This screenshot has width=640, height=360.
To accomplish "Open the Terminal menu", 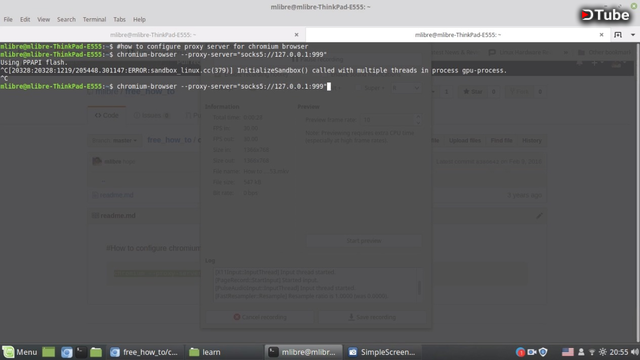I will pos(94,19).
